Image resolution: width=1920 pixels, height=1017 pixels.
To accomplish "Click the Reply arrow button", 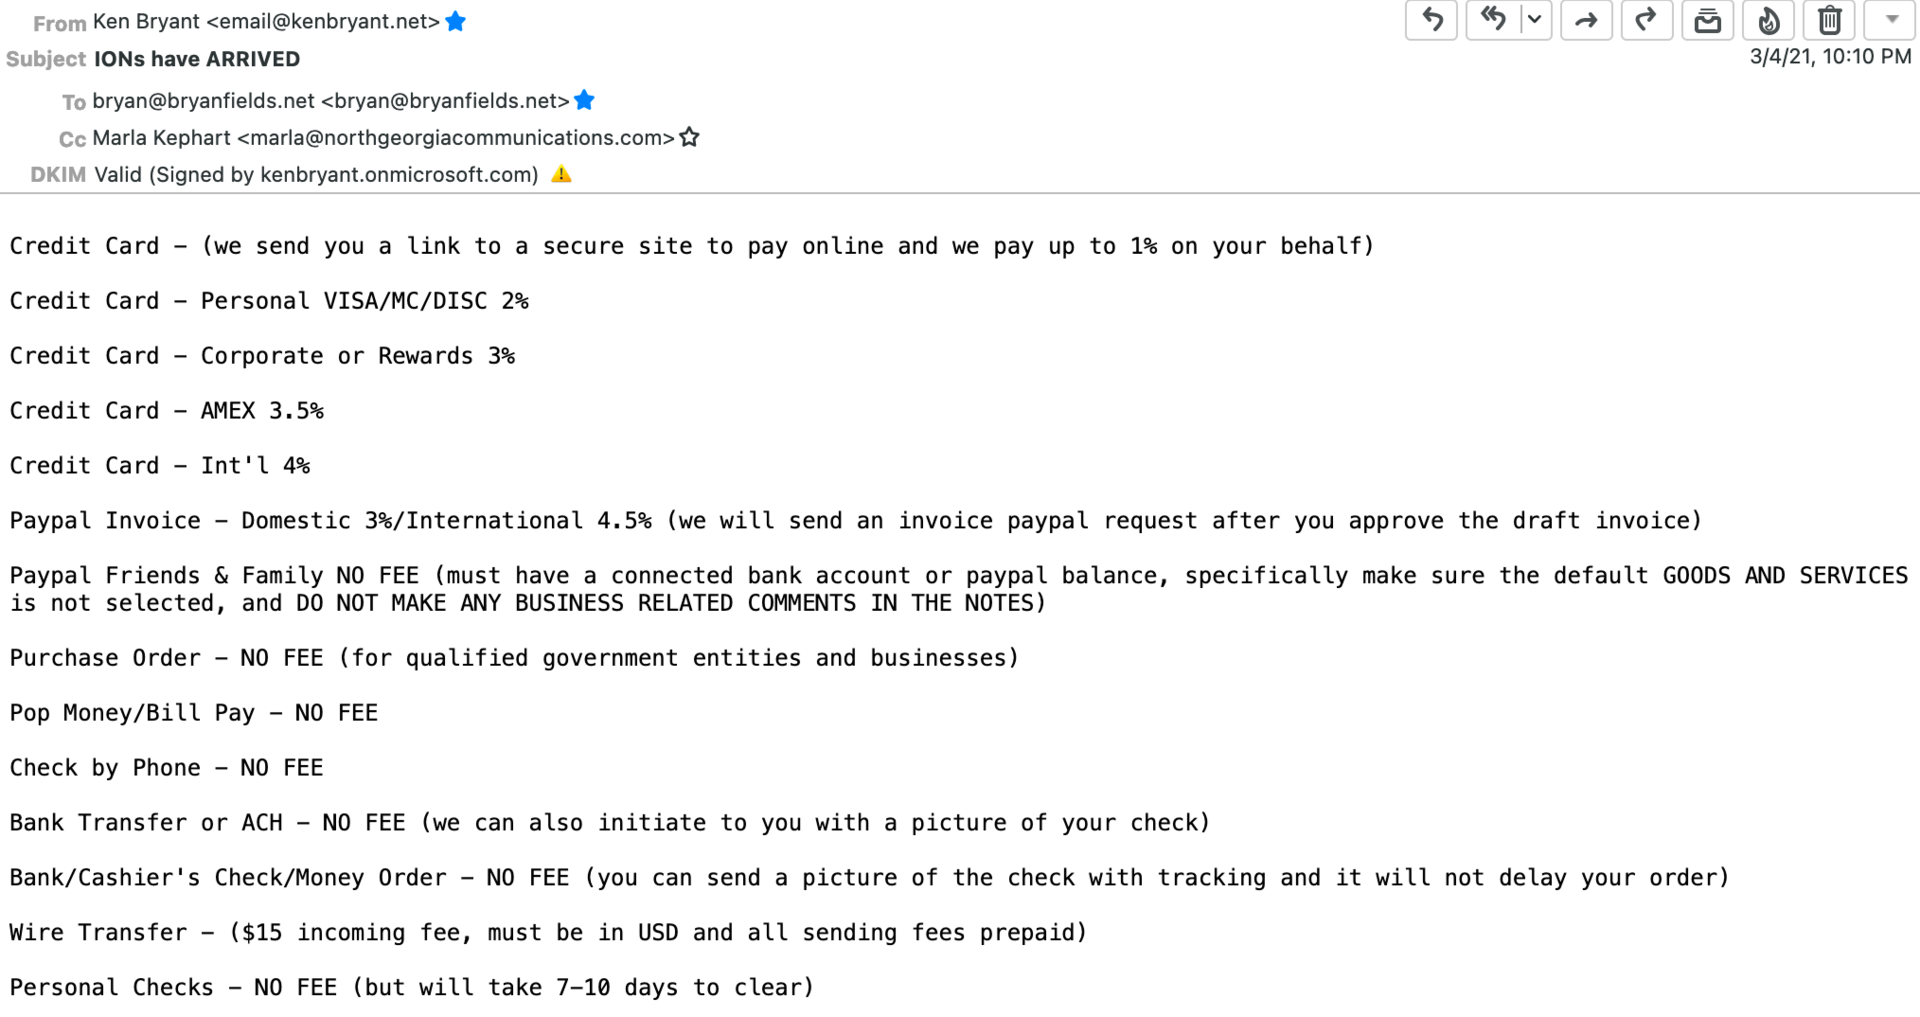I will pos(1431,20).
